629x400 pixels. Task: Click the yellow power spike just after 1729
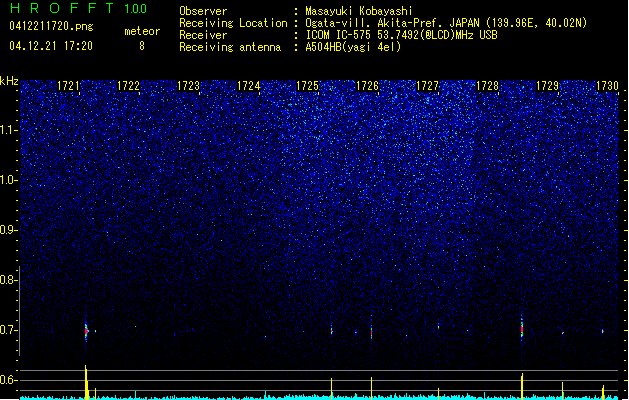562,390
